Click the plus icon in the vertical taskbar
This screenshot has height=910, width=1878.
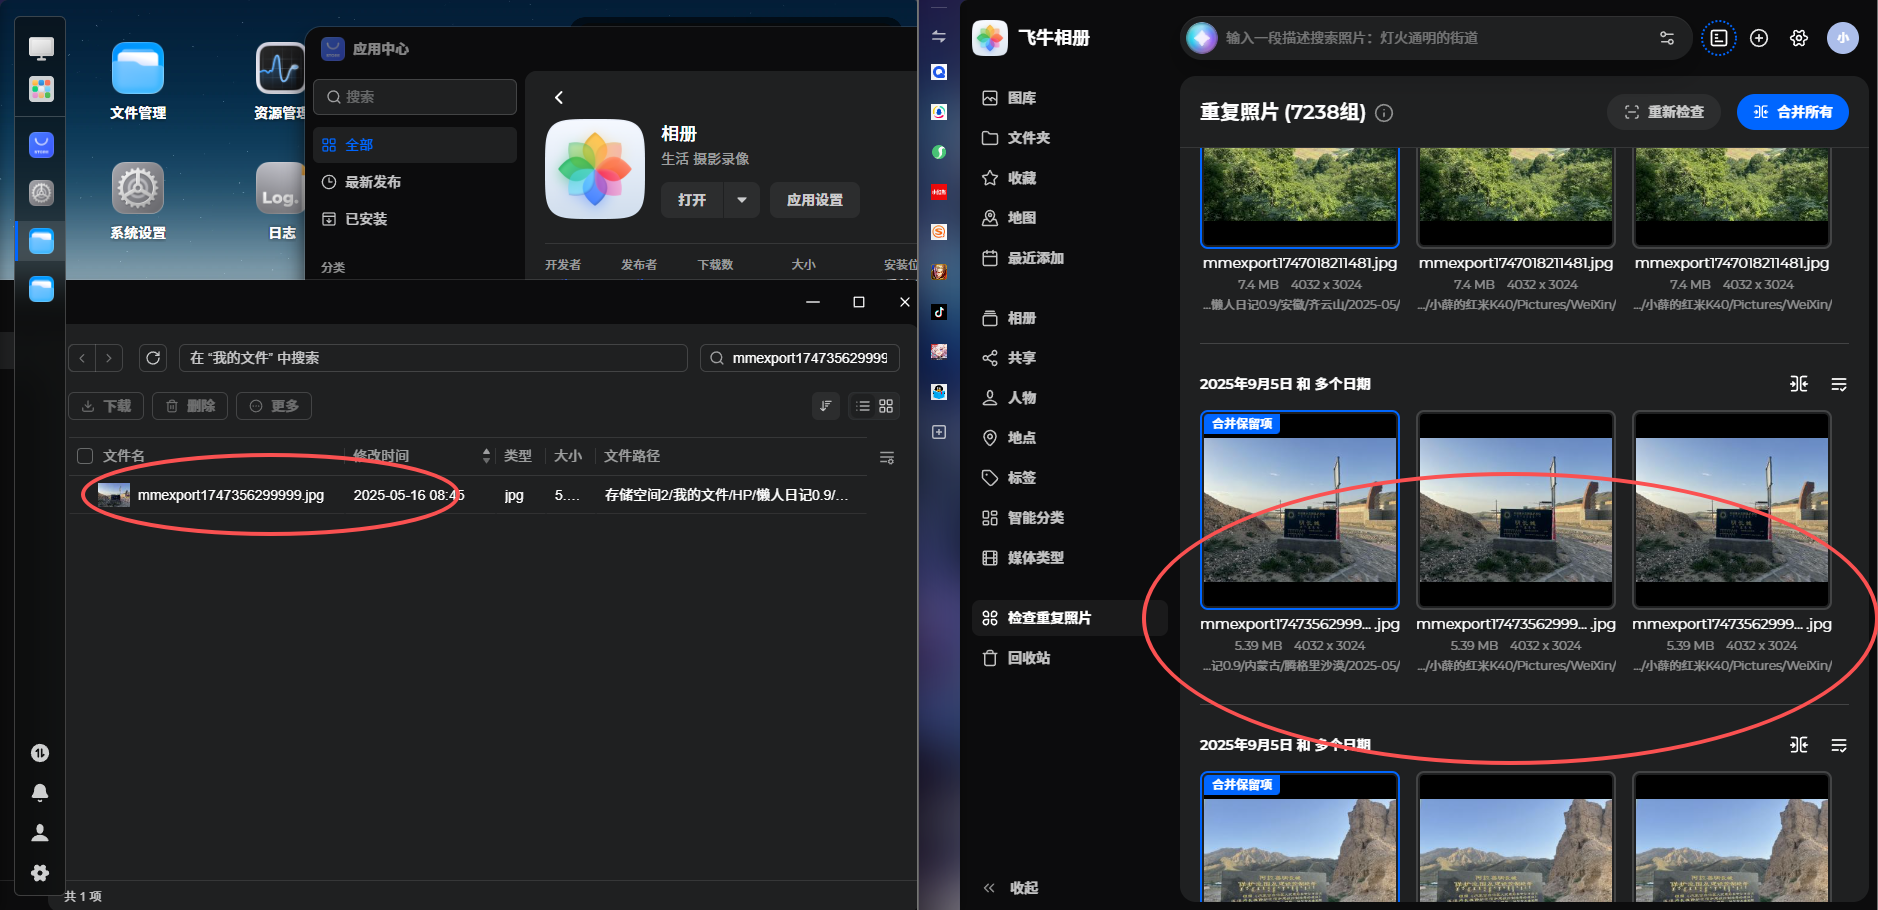pyautogui.click(x=939, y=432)
